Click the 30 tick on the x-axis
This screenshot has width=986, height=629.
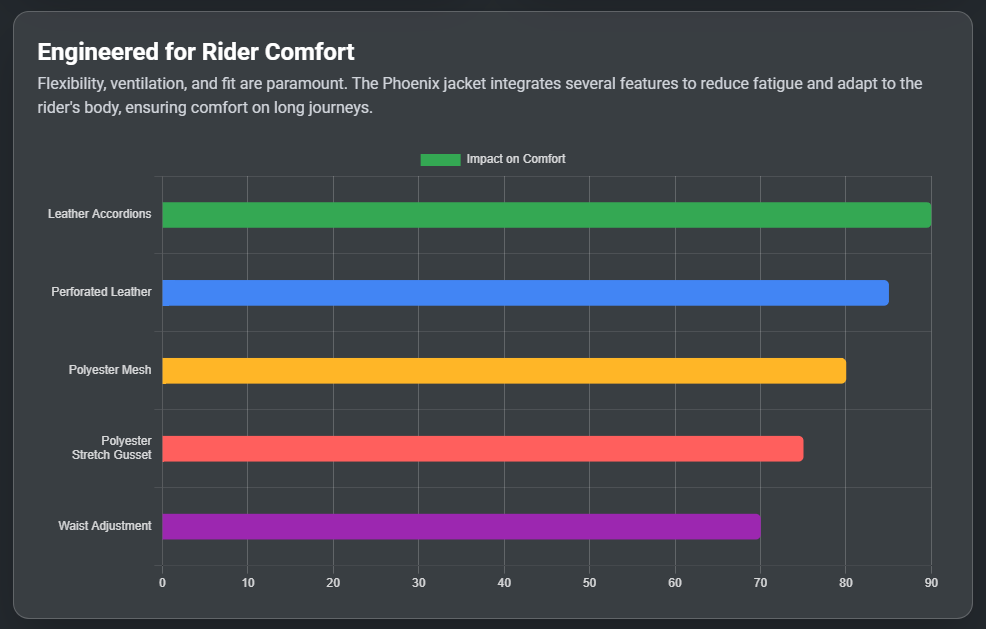pos(419,583)
